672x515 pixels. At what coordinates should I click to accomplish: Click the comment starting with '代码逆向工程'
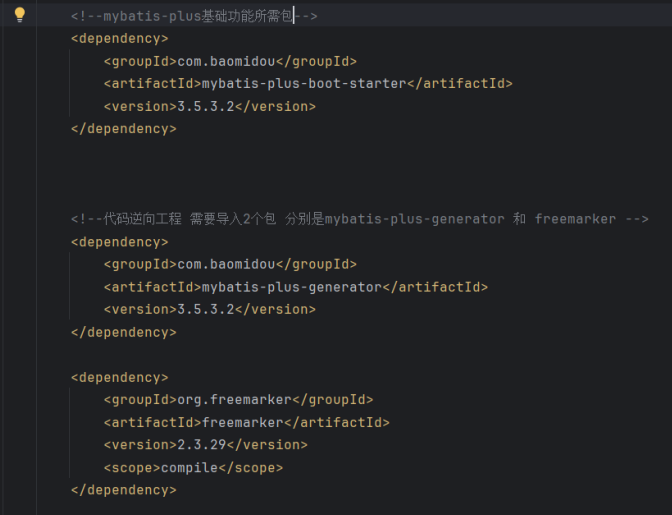360,219
